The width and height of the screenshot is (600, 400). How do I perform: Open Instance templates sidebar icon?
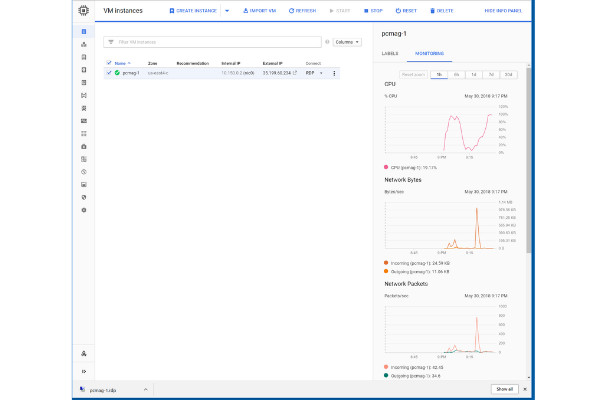coord(84,57)
